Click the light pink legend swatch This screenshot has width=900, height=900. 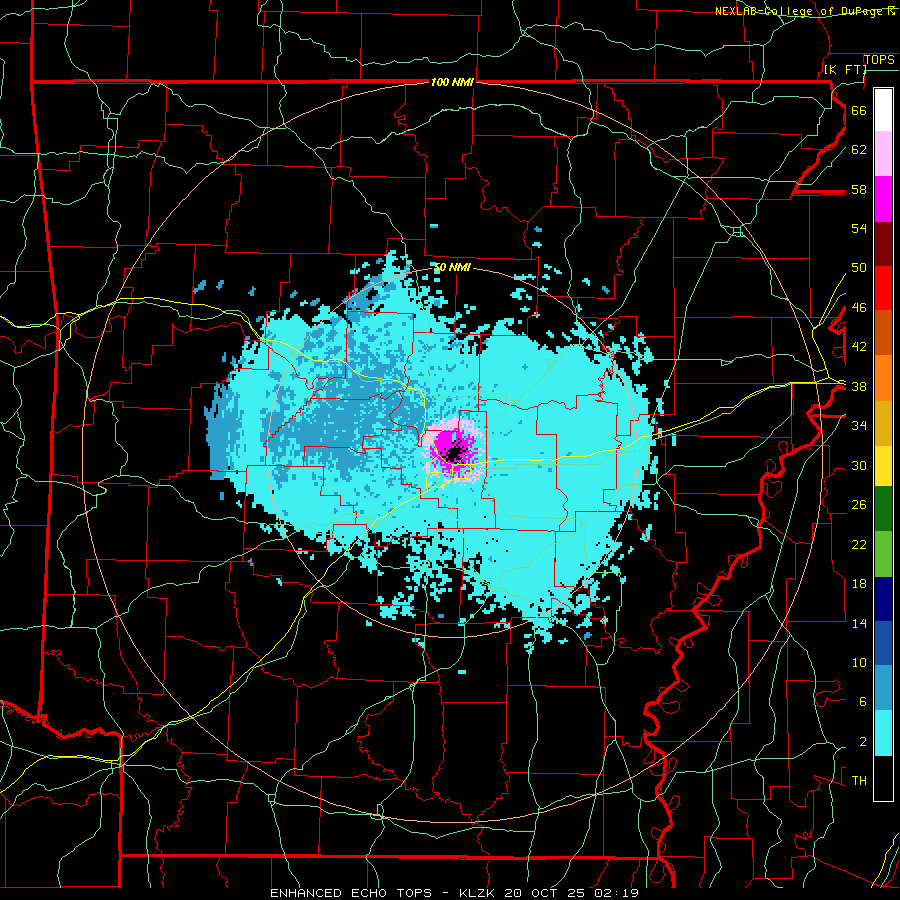[x=883, y=154]
